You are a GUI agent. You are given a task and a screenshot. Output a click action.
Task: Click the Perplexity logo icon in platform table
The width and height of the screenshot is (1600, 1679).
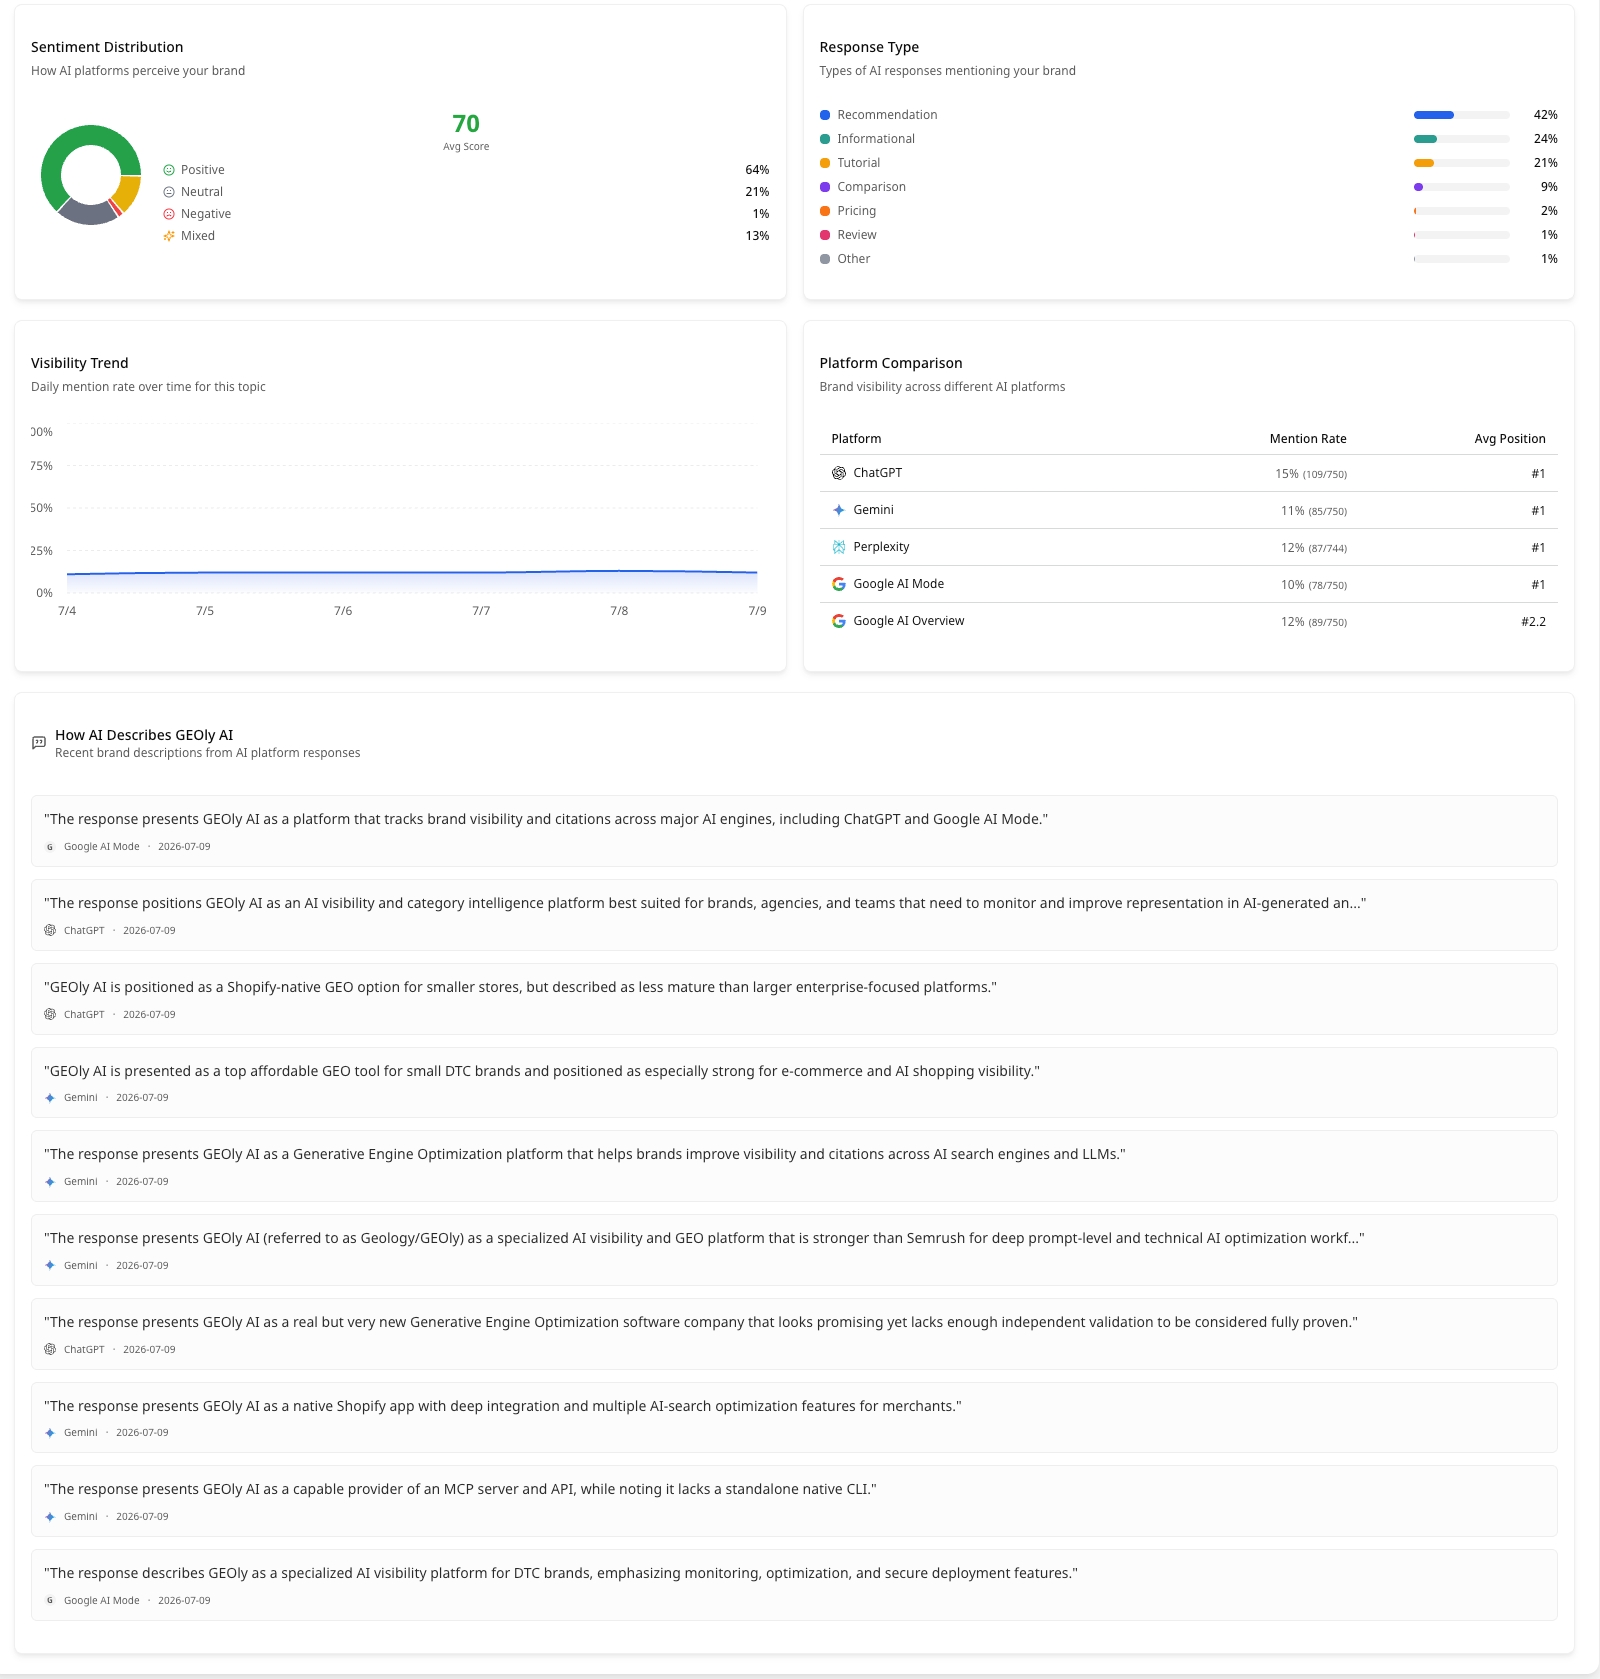tap(839, 547)
